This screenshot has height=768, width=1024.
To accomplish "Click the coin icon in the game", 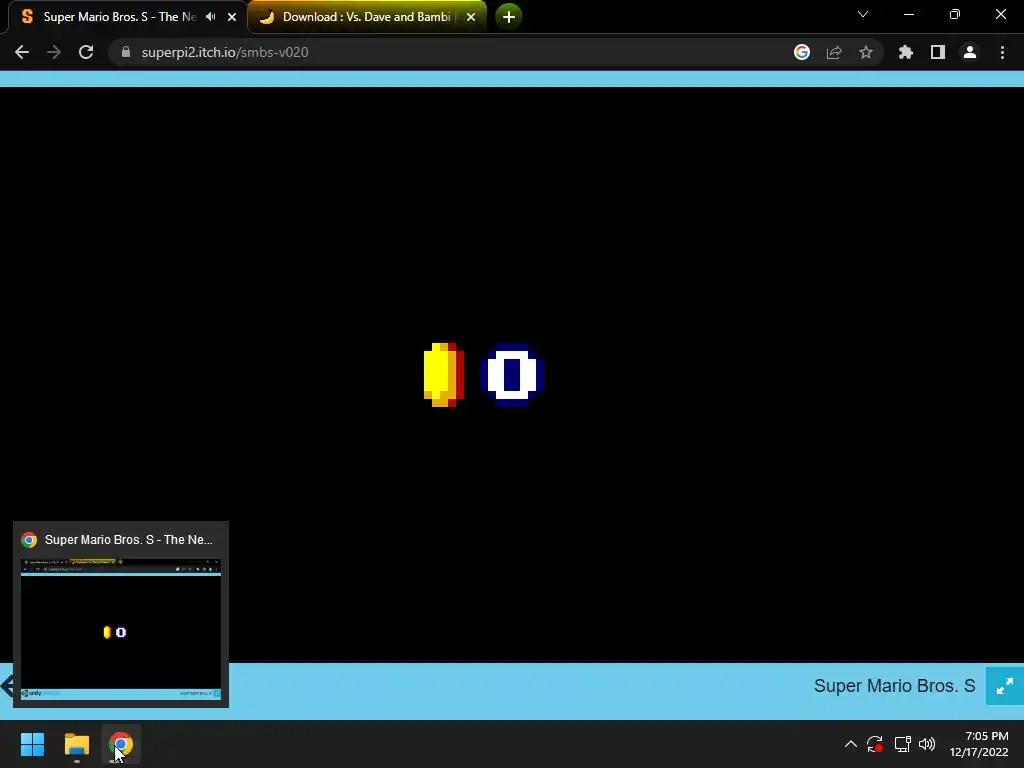I will pyautogui.click(x=444, y=375).
